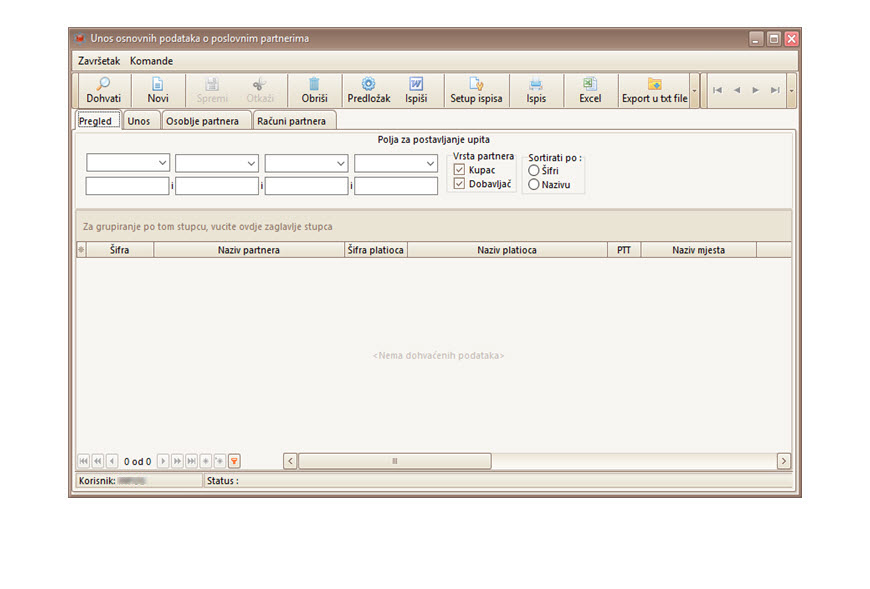Screen dimensions: 870x589
Task: Open Predložak template gear icon
Action: [x=368, y=84]
